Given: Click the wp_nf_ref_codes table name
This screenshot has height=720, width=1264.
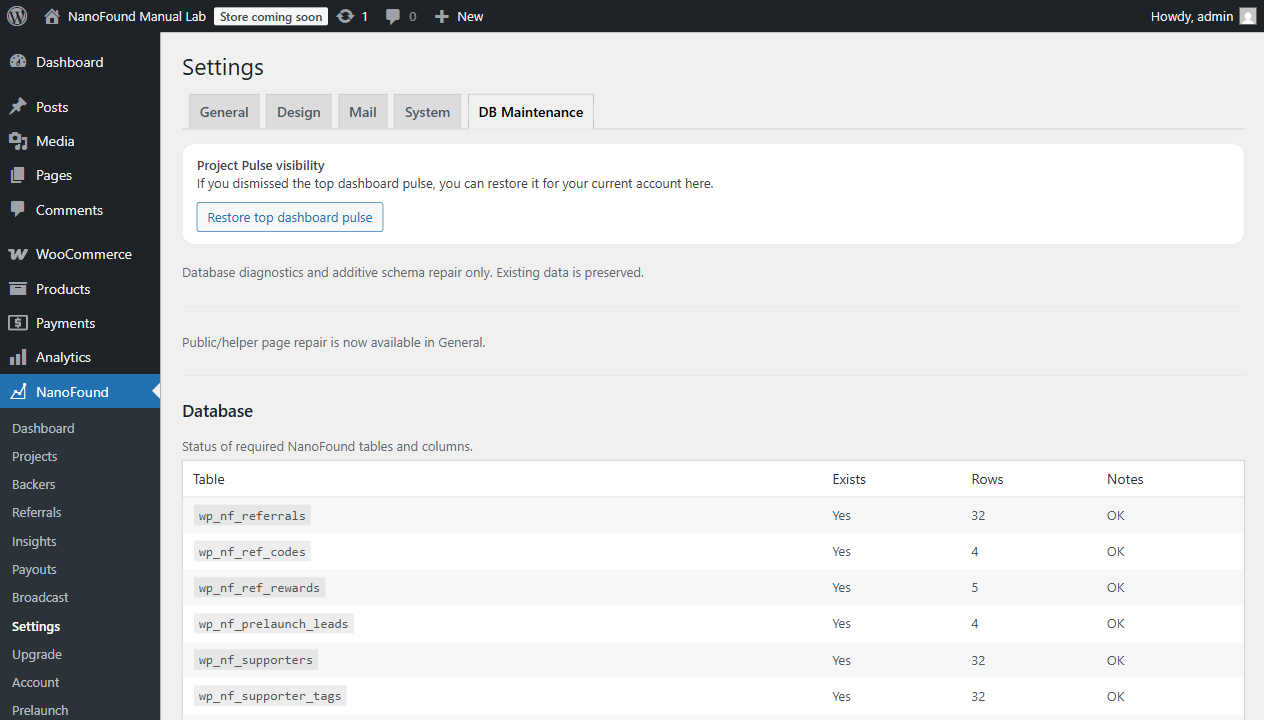Looking at the screenshot, I should tap(252, 551).
